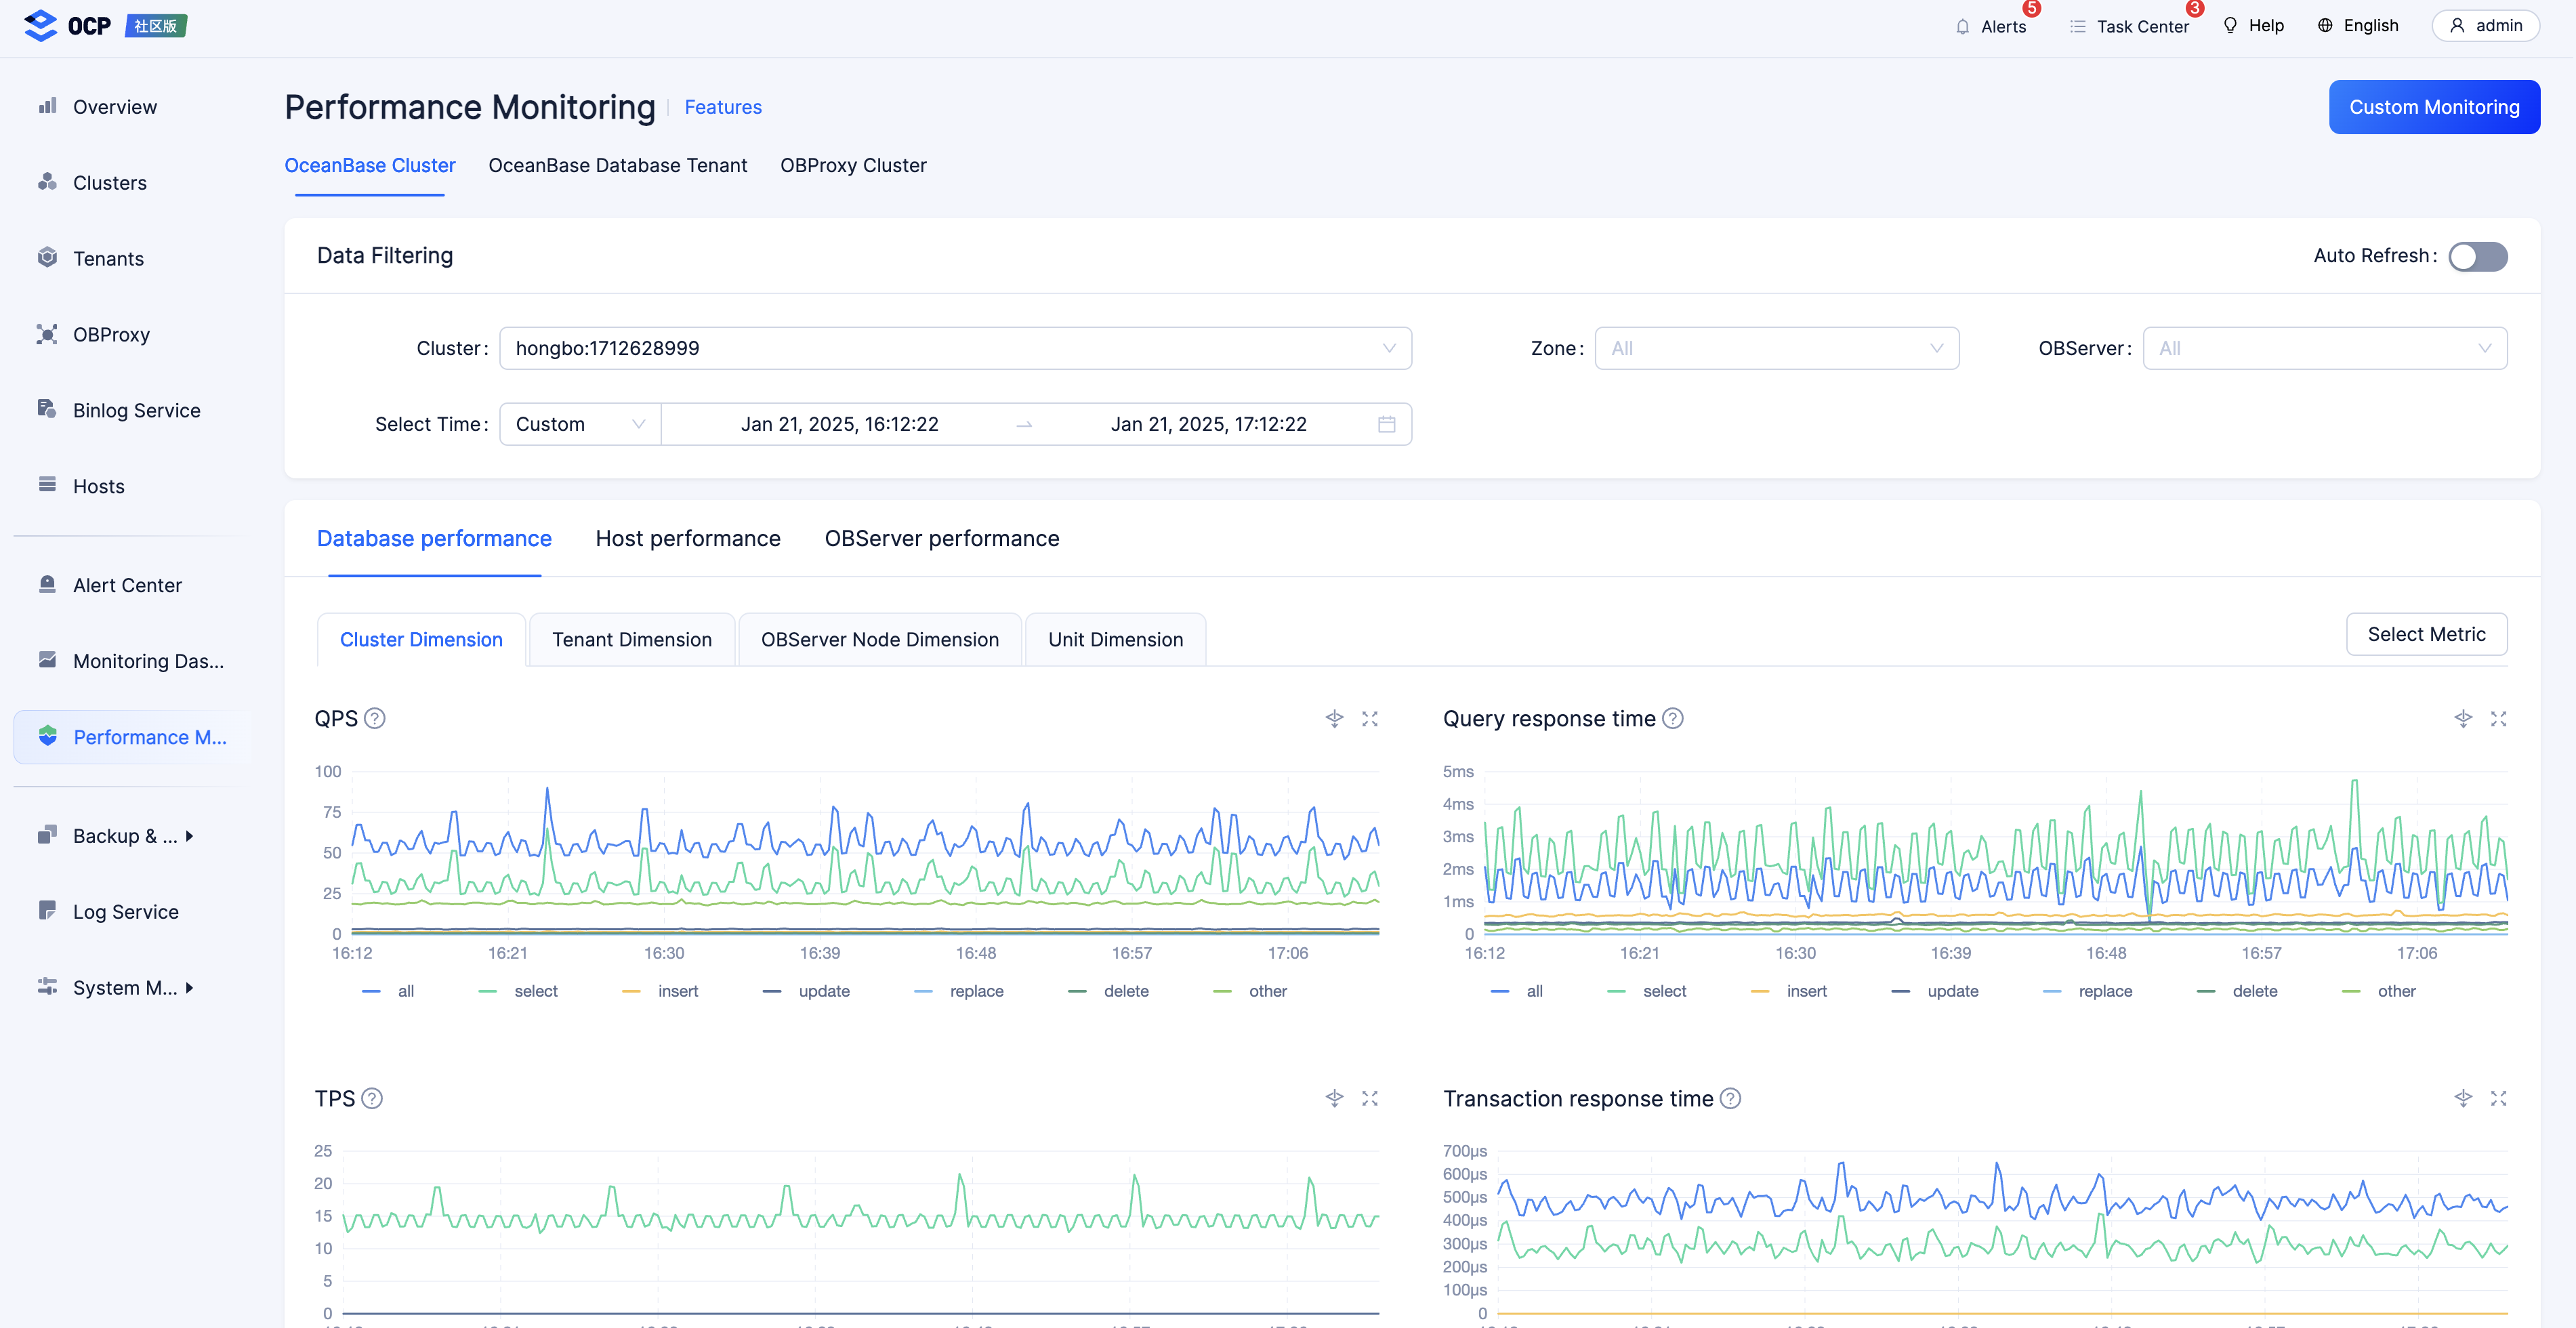The height and width of the screenshot is (1328, 2576).
Task: Switch to OBServer performance tab
Action: (x=941, y=539)
